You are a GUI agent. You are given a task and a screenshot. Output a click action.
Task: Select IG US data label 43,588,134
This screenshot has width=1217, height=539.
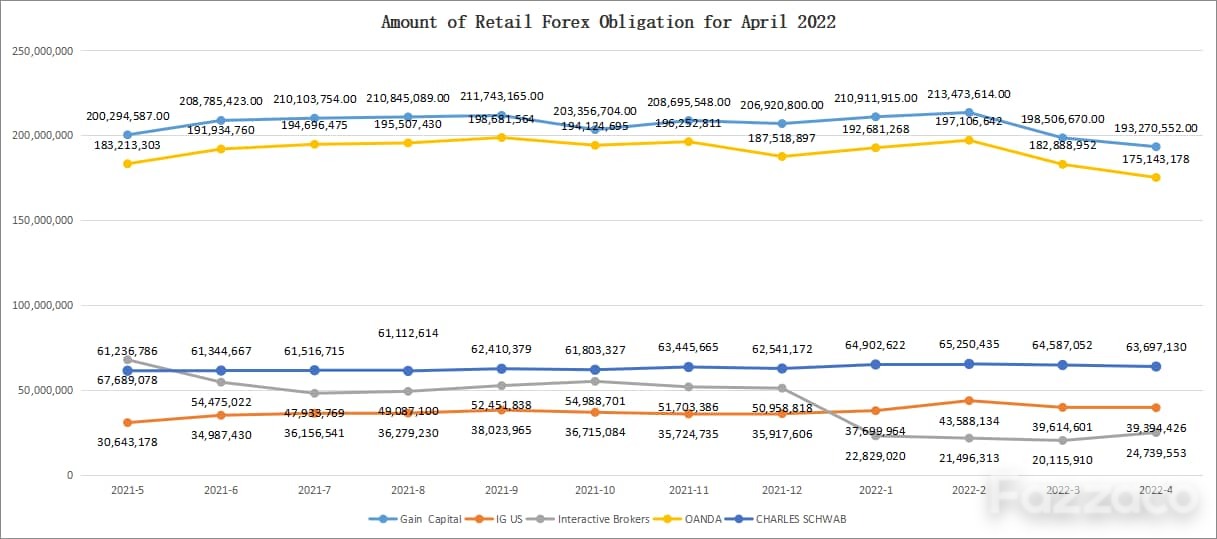coord(969,421)
